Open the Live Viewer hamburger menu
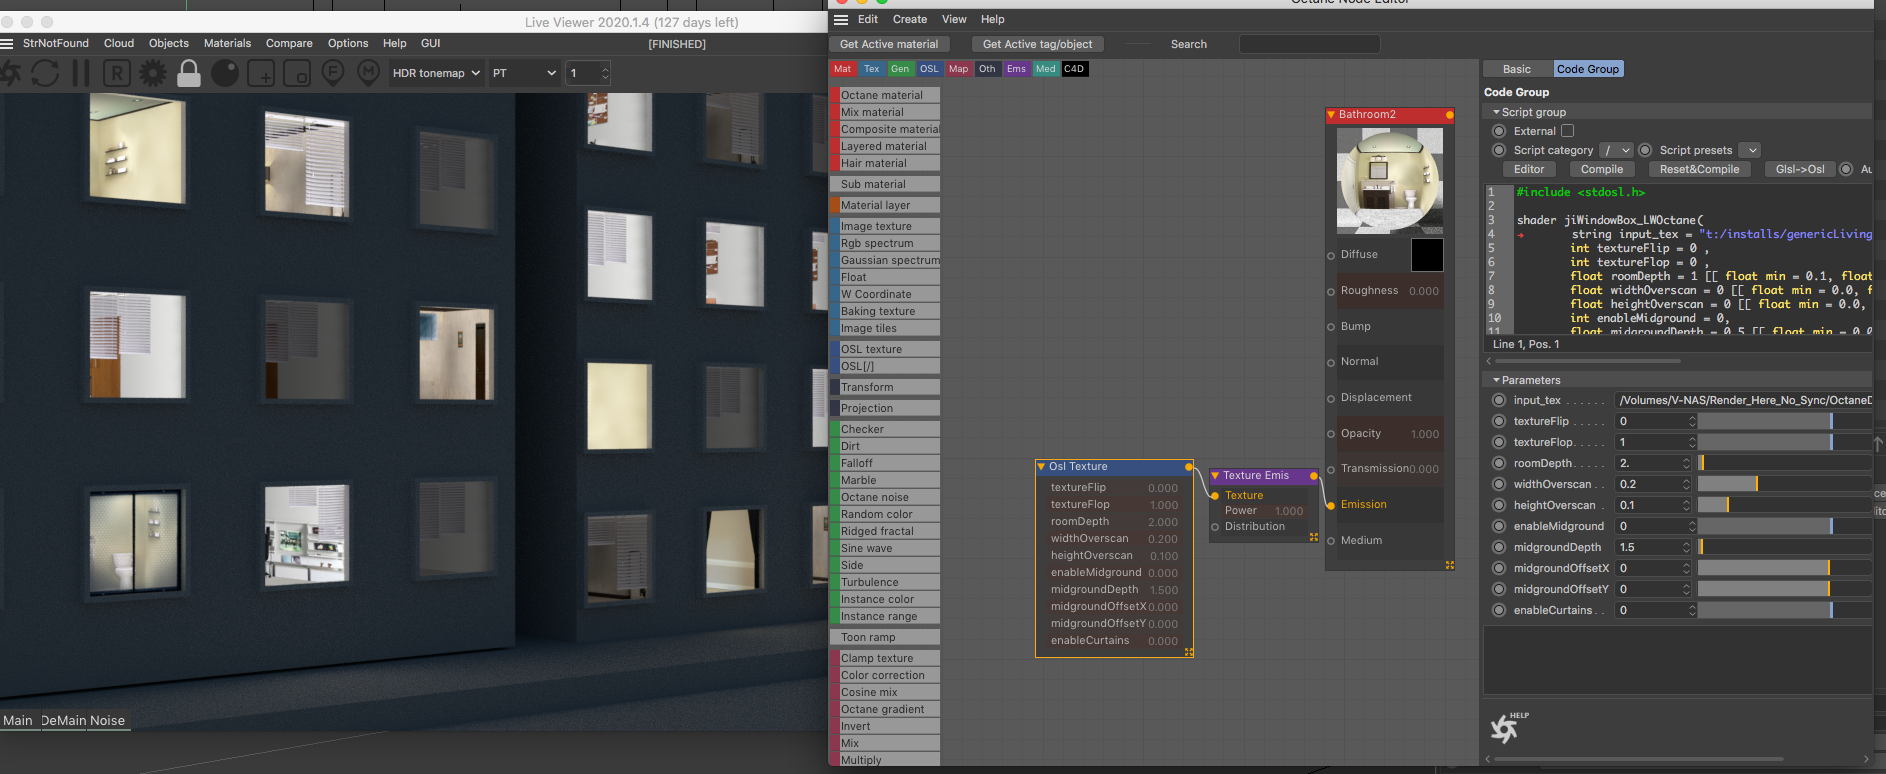1886x774 pixels. point(7,44)
